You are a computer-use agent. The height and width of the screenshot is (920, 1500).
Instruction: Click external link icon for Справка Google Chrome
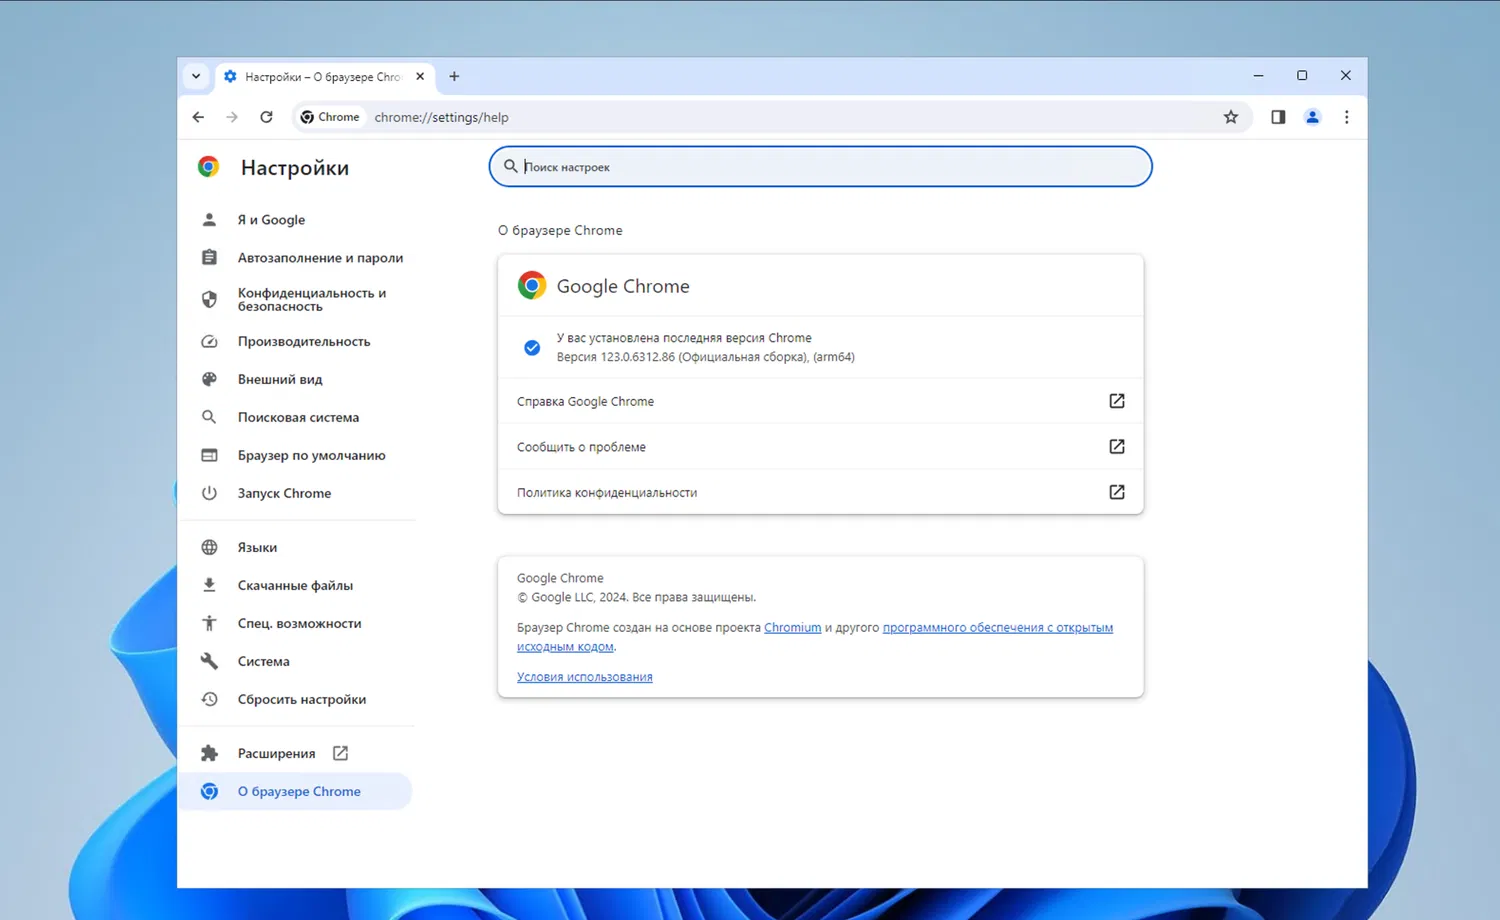[x=1117, y=401]
